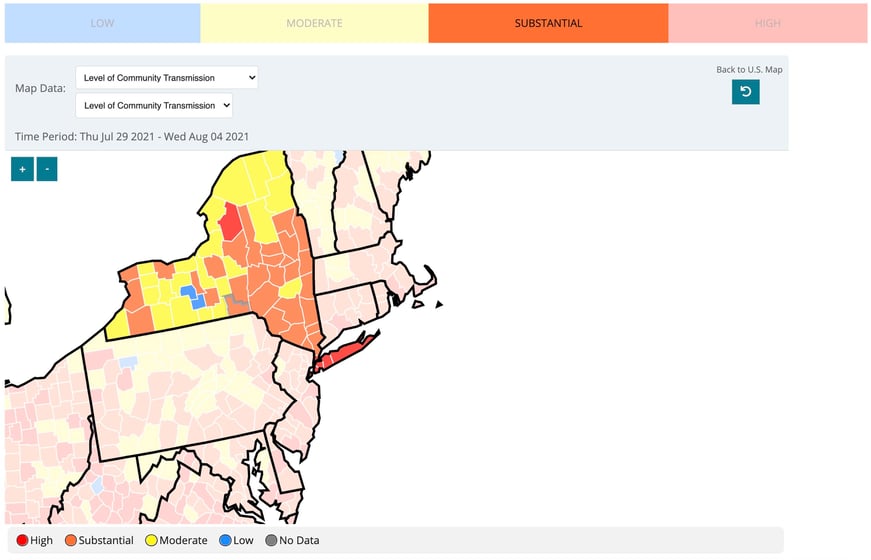The width and height of the screenshot is (871, 560).
Task: Click the red High legend swatch
Action: tap(22, 540)
